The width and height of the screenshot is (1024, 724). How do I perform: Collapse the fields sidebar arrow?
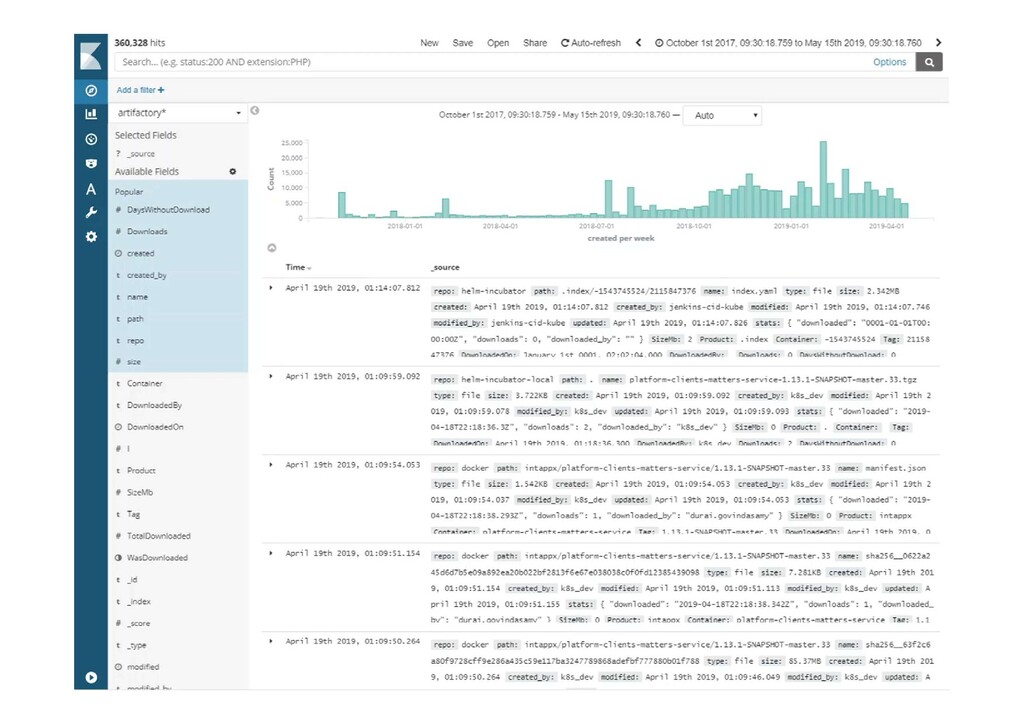click(x=255, y=111)
